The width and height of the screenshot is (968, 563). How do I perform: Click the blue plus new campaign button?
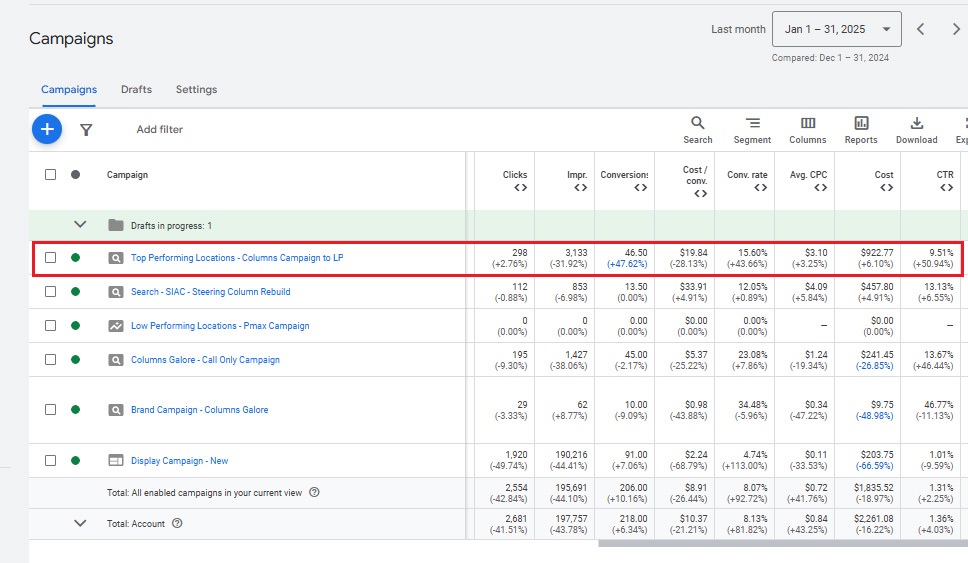47,129
